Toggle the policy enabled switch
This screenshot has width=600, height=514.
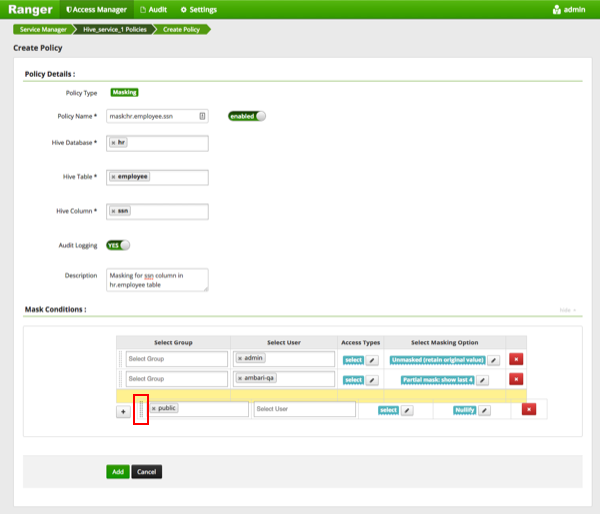click(247, 116)
